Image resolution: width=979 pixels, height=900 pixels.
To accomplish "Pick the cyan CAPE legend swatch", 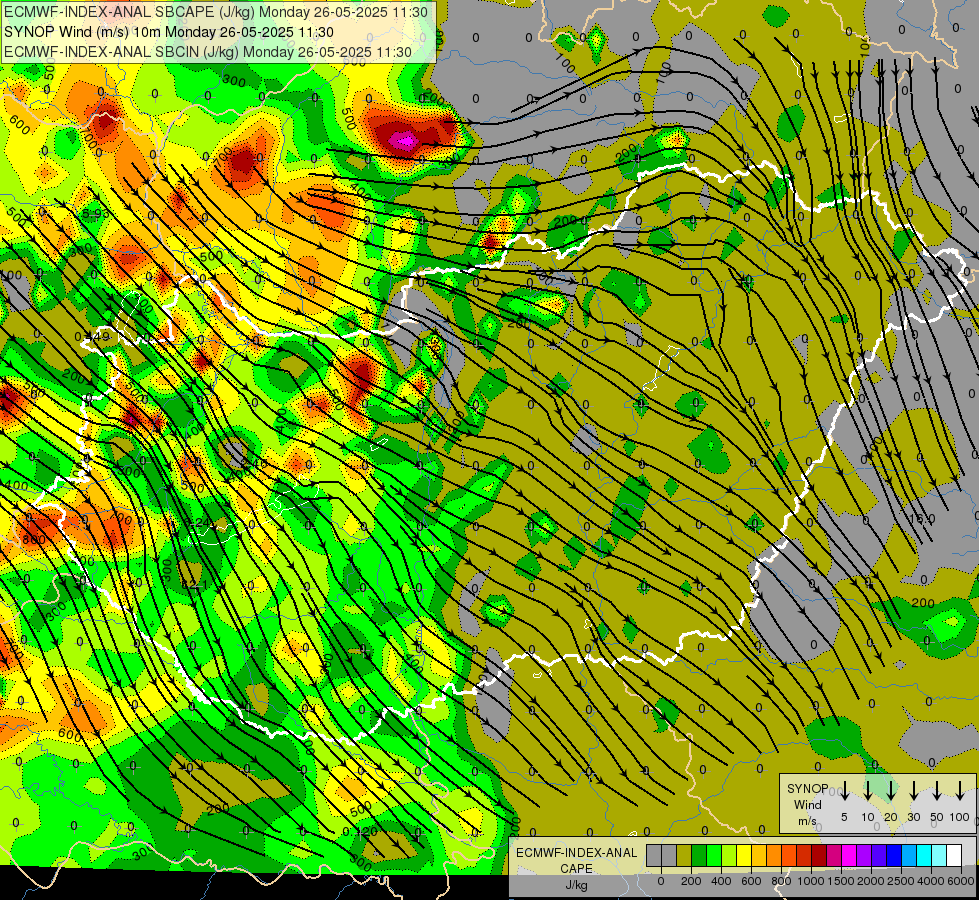I will pos(924,856).
